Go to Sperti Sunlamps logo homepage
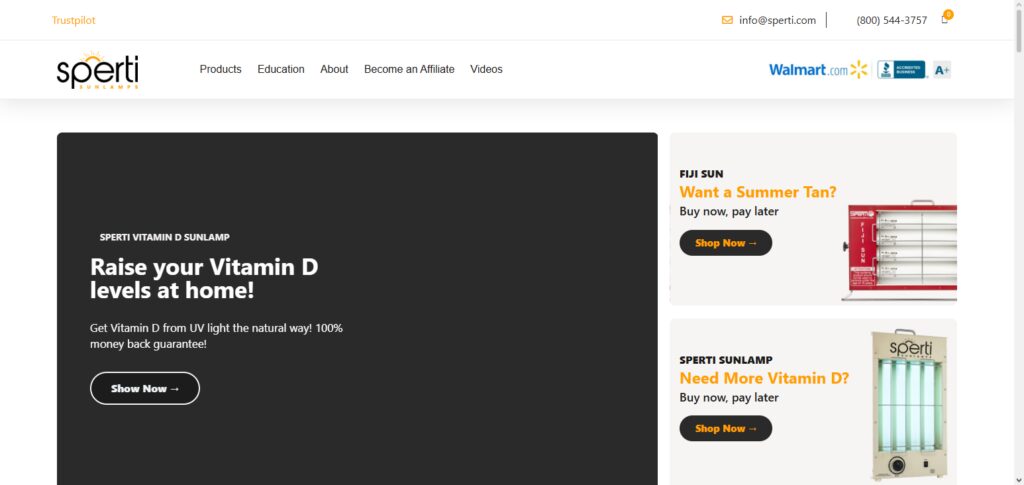1024x485 pixels. click(x=97, y=70)
